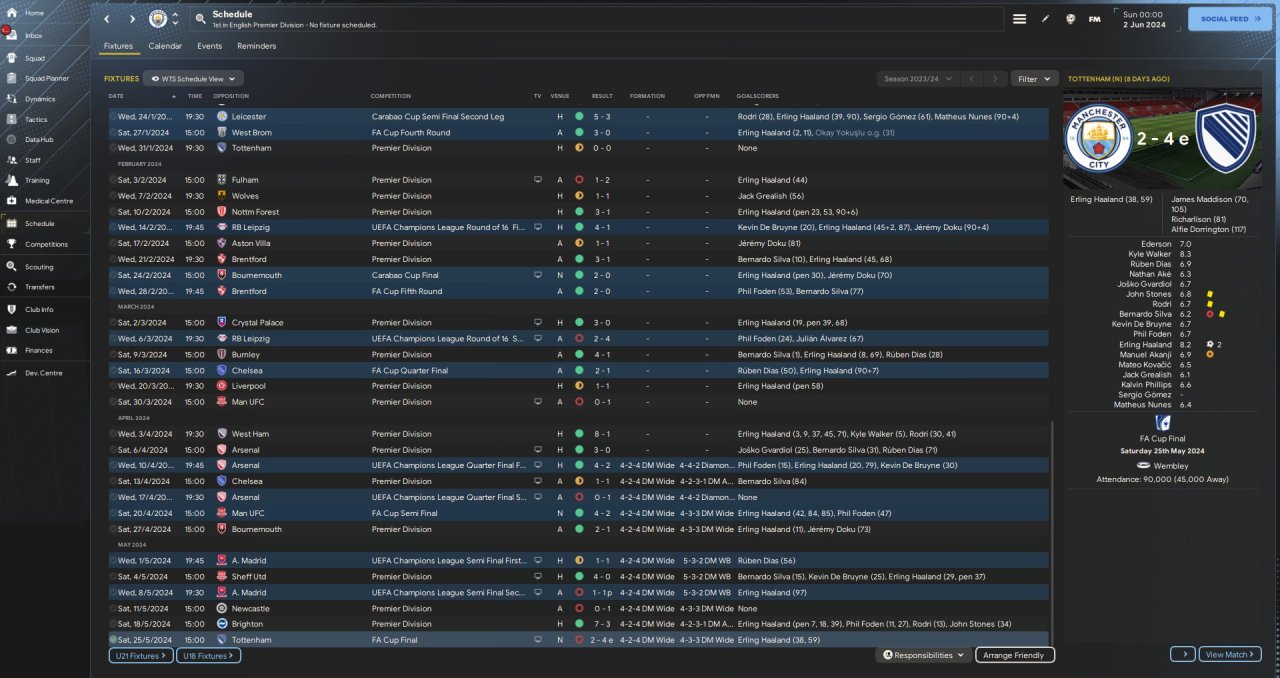Select the Fulham fixture row's circle marker
The height and width of the screenshot is (678, 1280).
coord(113,180)
